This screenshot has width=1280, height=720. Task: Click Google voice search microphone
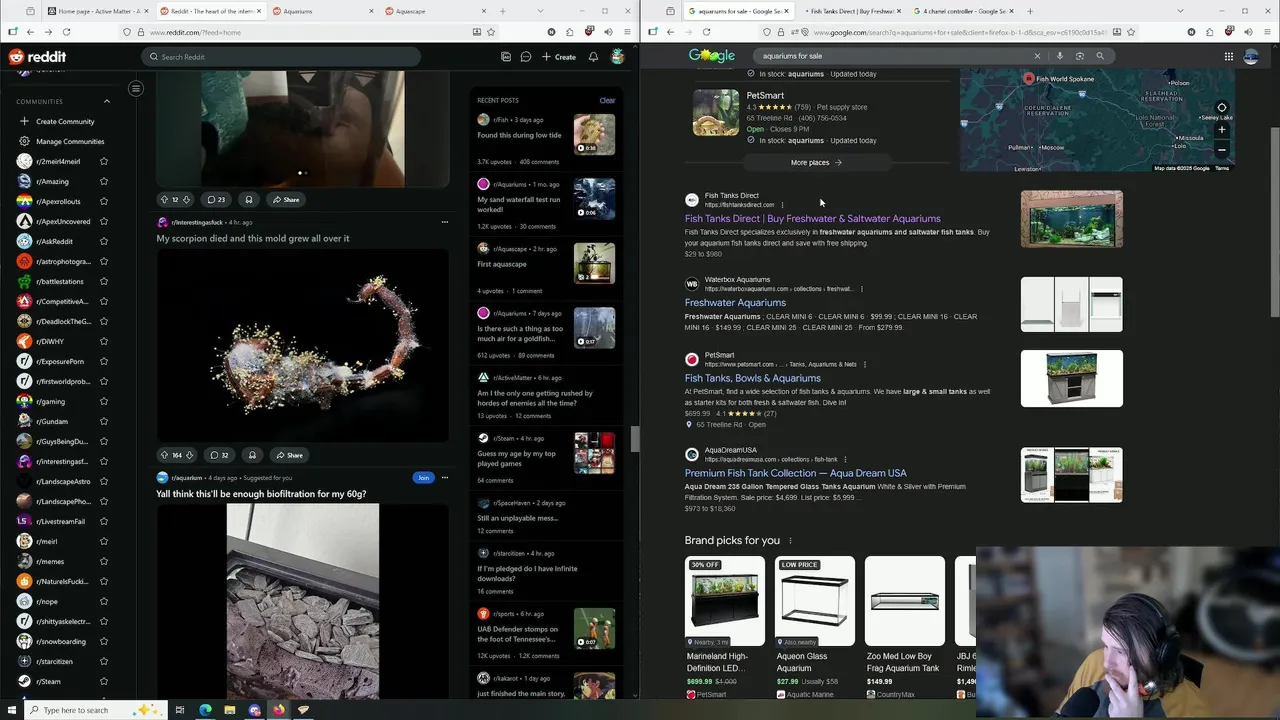point(1060,56)
